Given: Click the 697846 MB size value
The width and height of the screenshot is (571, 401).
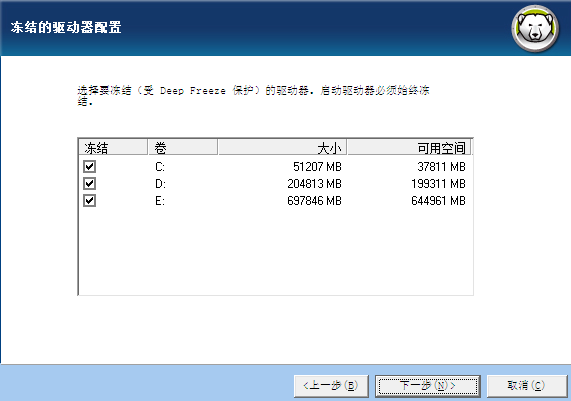Looking at the screenshot, I should [314, 201].
